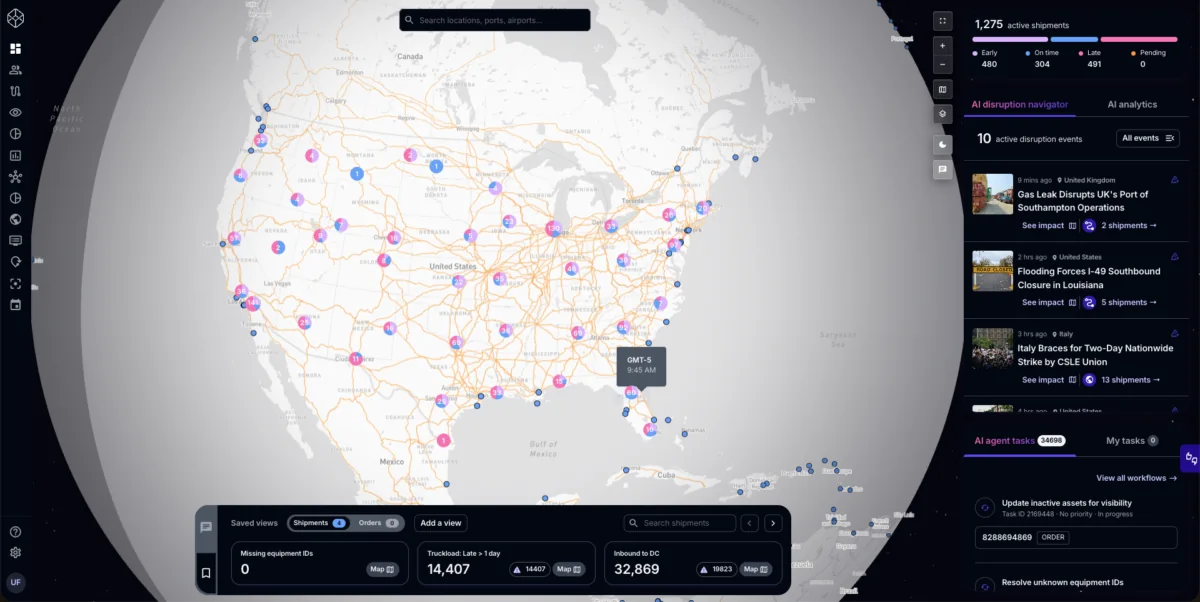Viewport: 1200px width, 602px height.
Task: Open the UF user avatar
Action: tap(15, 582)
